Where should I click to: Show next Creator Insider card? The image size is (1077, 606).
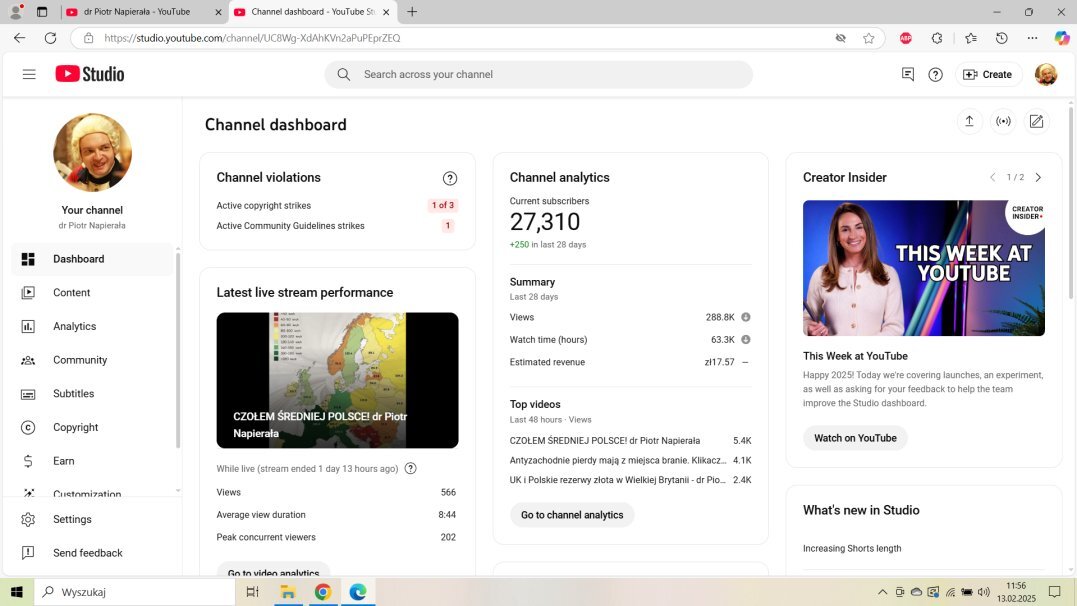[x=1038, y=177]
